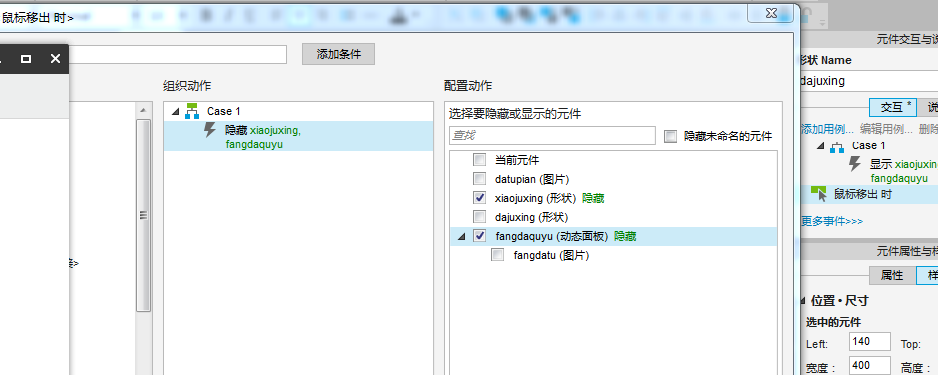Collapse the fangdaquyu dynamic panel node
938x375 pixels.
pos(461,237)
